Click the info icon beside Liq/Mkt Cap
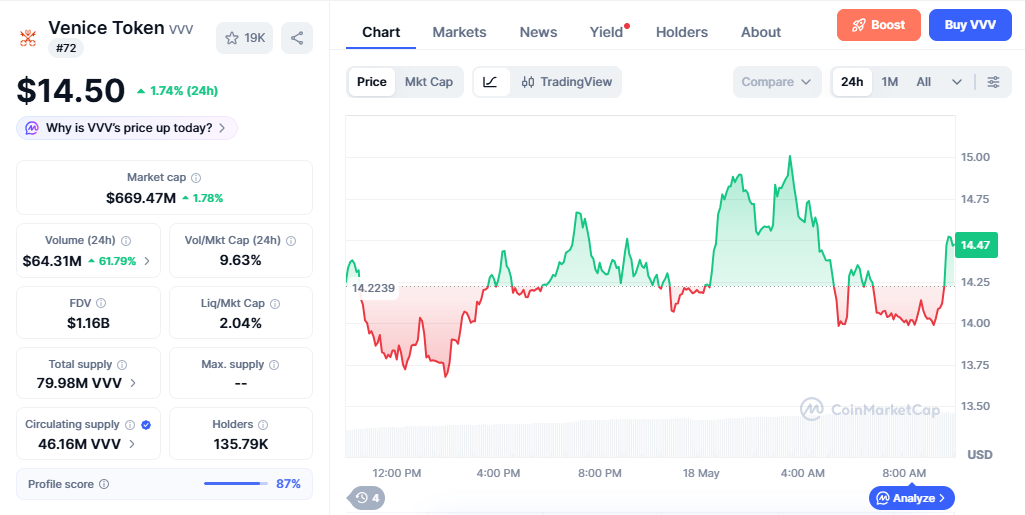This screenshot has height=515, width=1025. (275, 303)
